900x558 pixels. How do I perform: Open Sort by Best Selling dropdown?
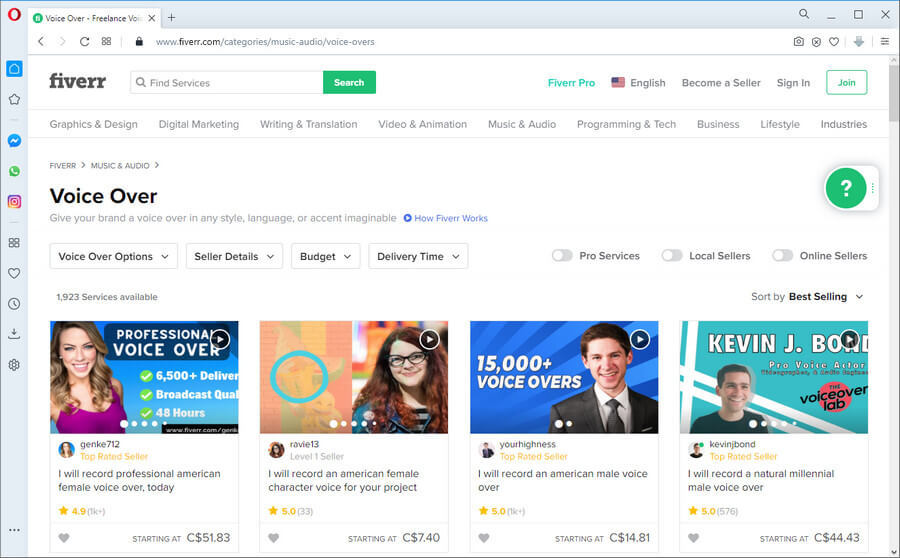pyautogui.click(x=808, y=297)
